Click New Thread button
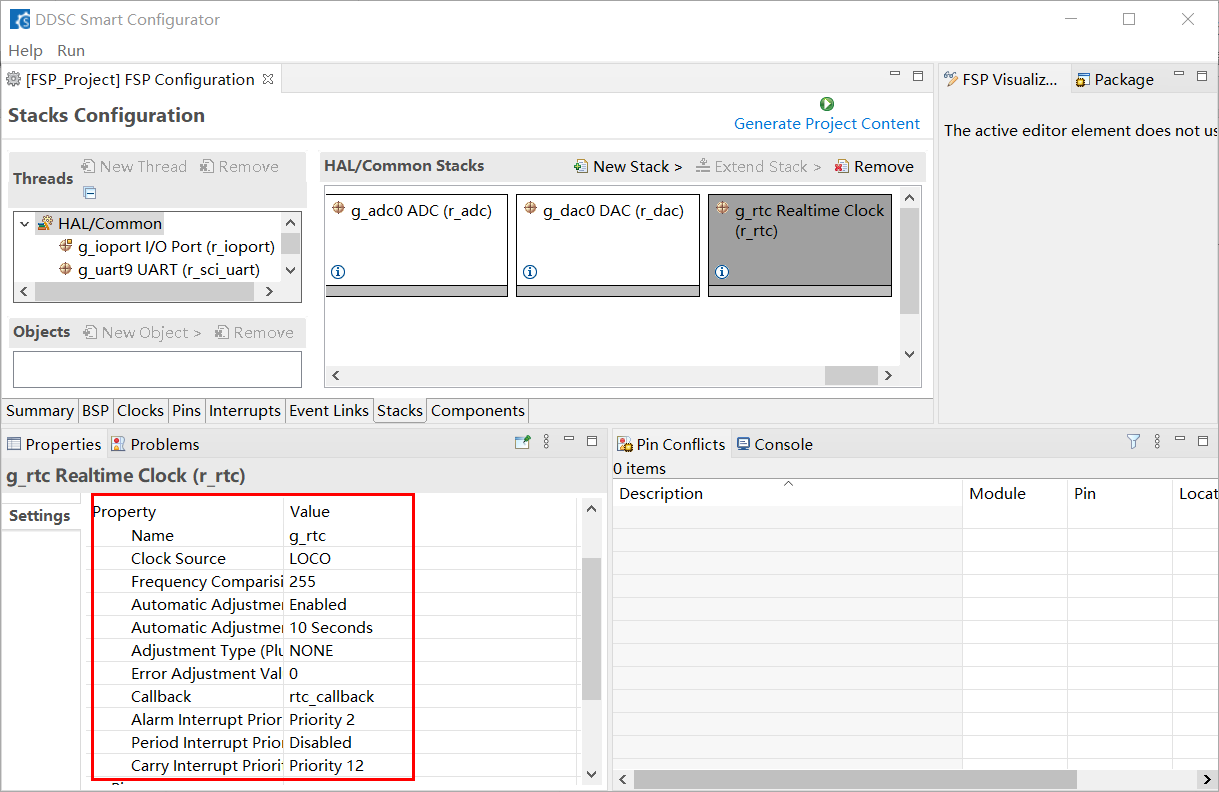The image size is (1219, 792). [x=133, y=166]
